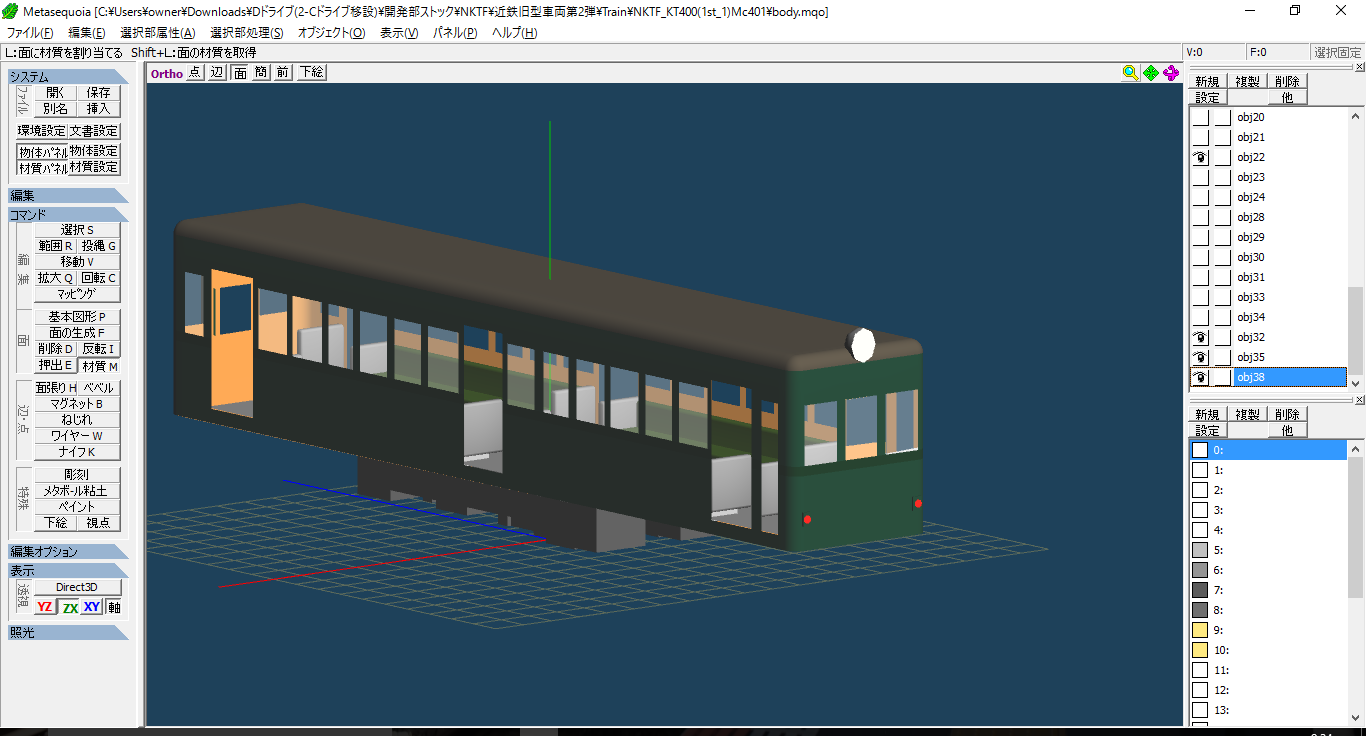The width and height of the screenshot is (1366, 736).
Task: Select the ペイント paint command
Action: click(77, 507)
